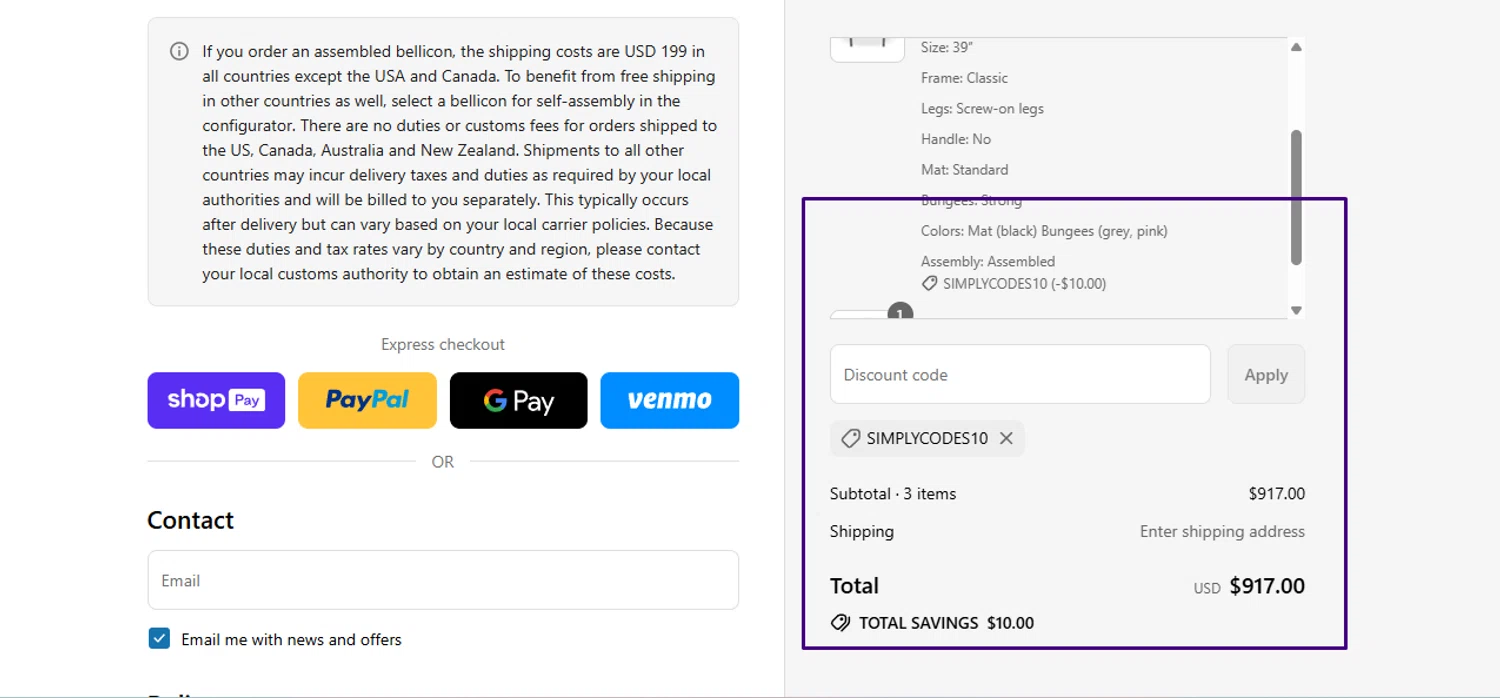Check out with PayPal

pos(367,400)
